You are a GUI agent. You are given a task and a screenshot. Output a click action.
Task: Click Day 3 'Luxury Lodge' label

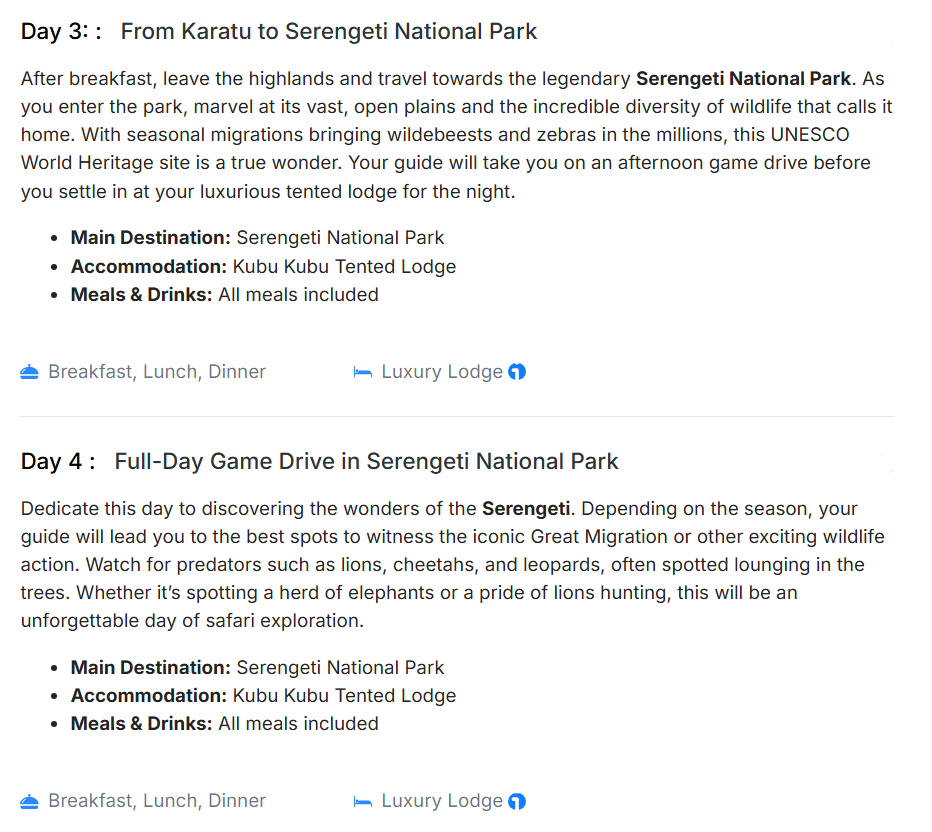(x=442, y=372)
